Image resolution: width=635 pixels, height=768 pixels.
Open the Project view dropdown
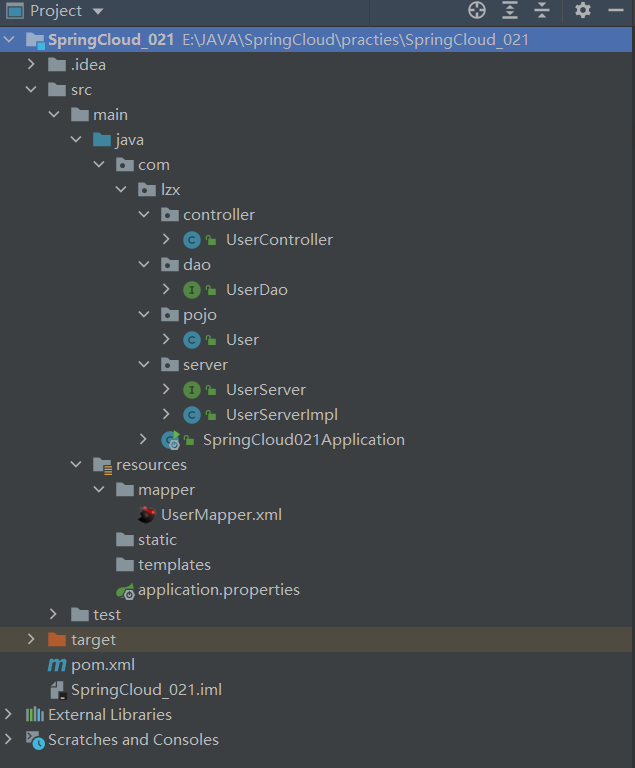98,11
